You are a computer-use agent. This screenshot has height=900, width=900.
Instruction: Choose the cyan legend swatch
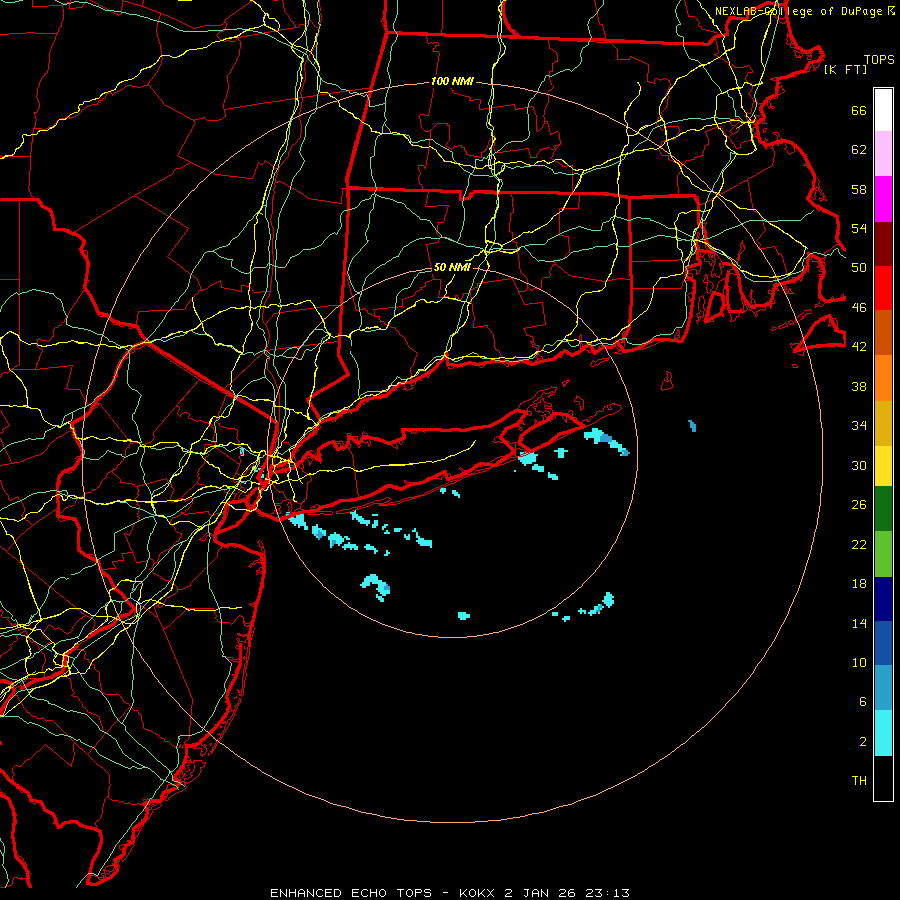(x=883, y=733)
